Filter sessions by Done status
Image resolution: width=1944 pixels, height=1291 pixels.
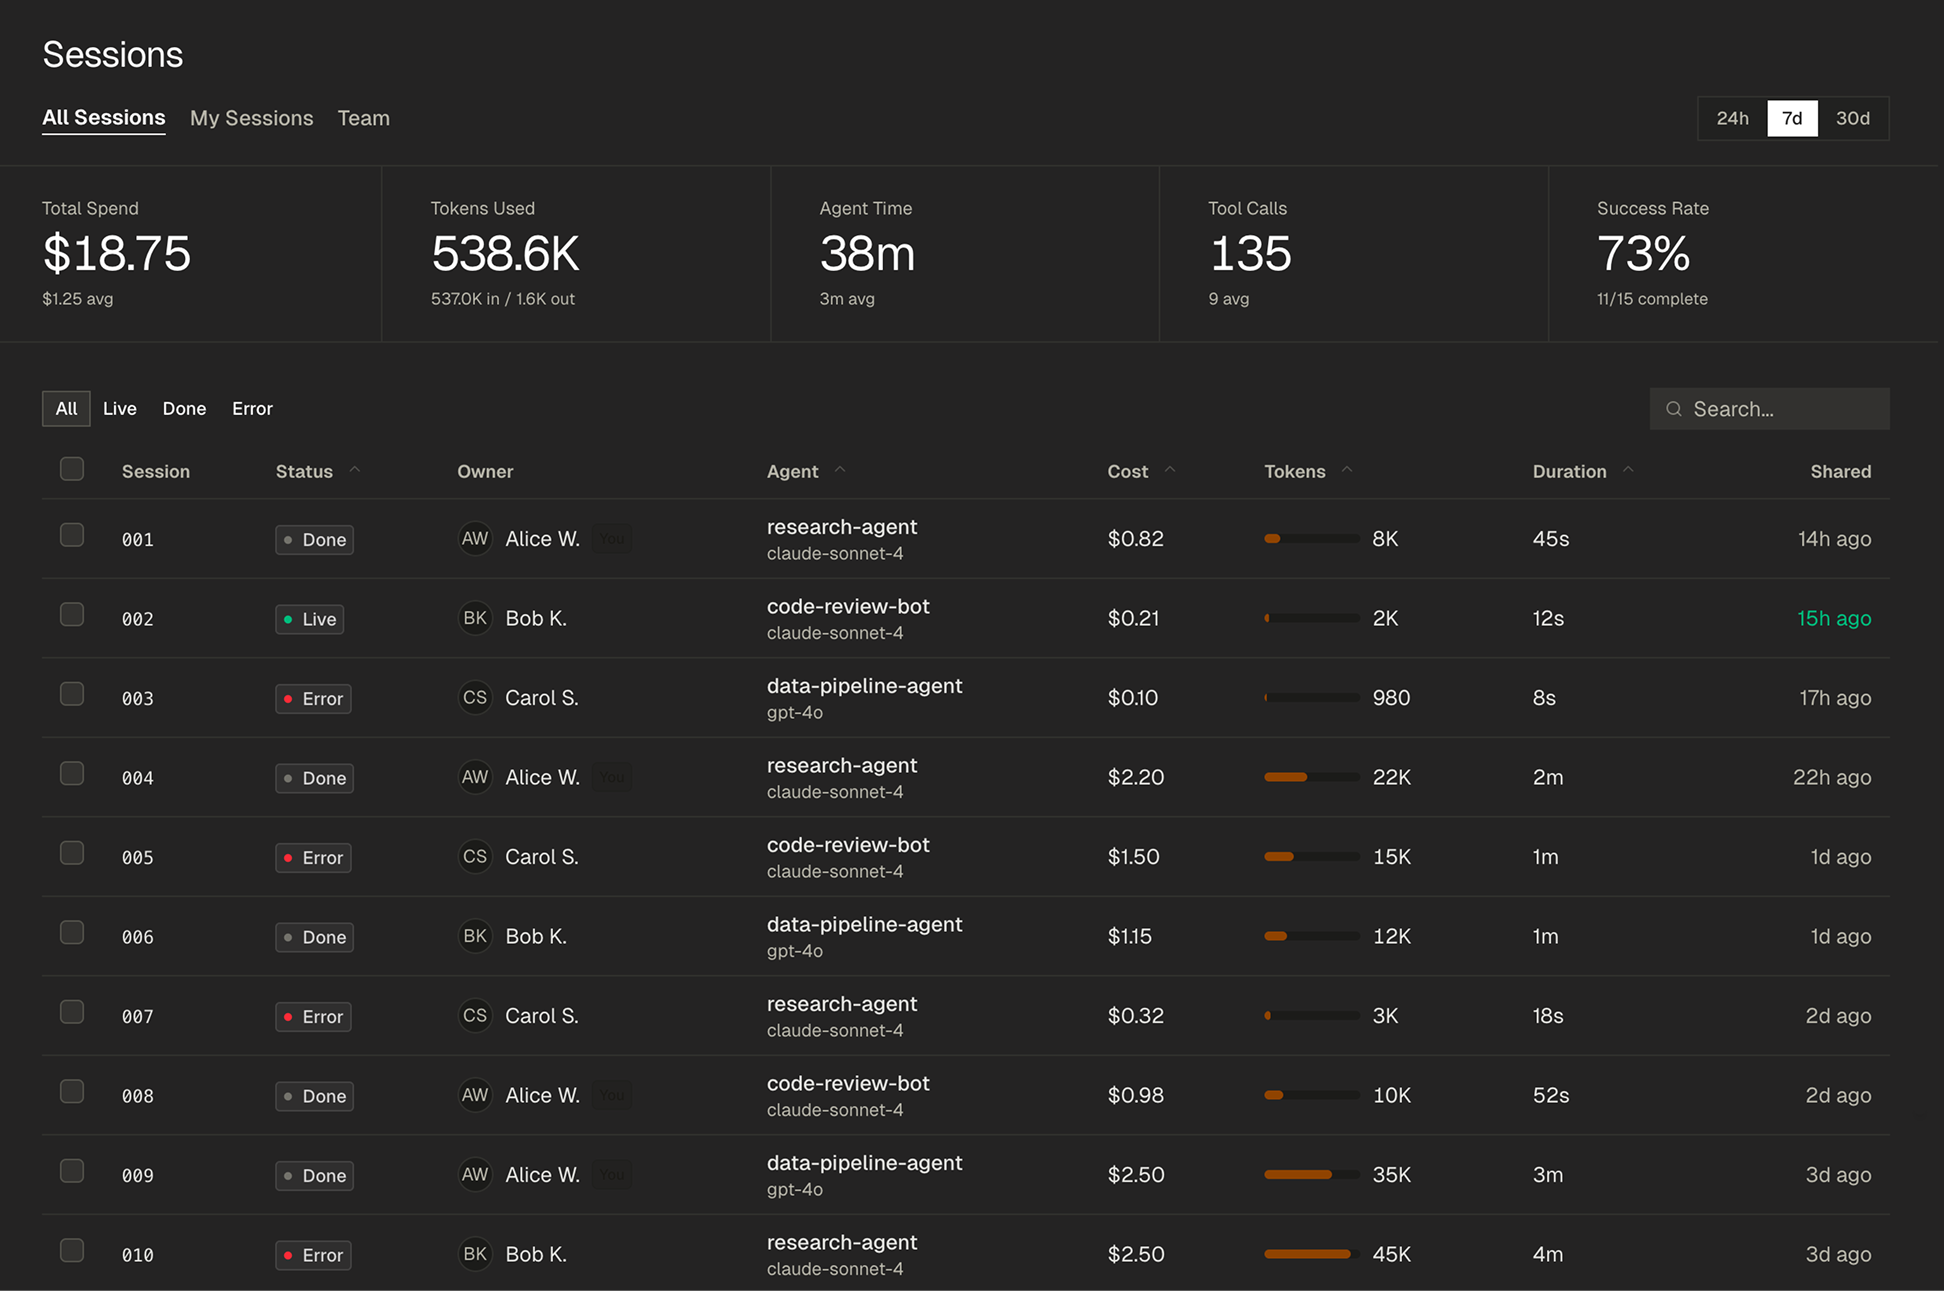pyautogui.click(x=185, y=409)
